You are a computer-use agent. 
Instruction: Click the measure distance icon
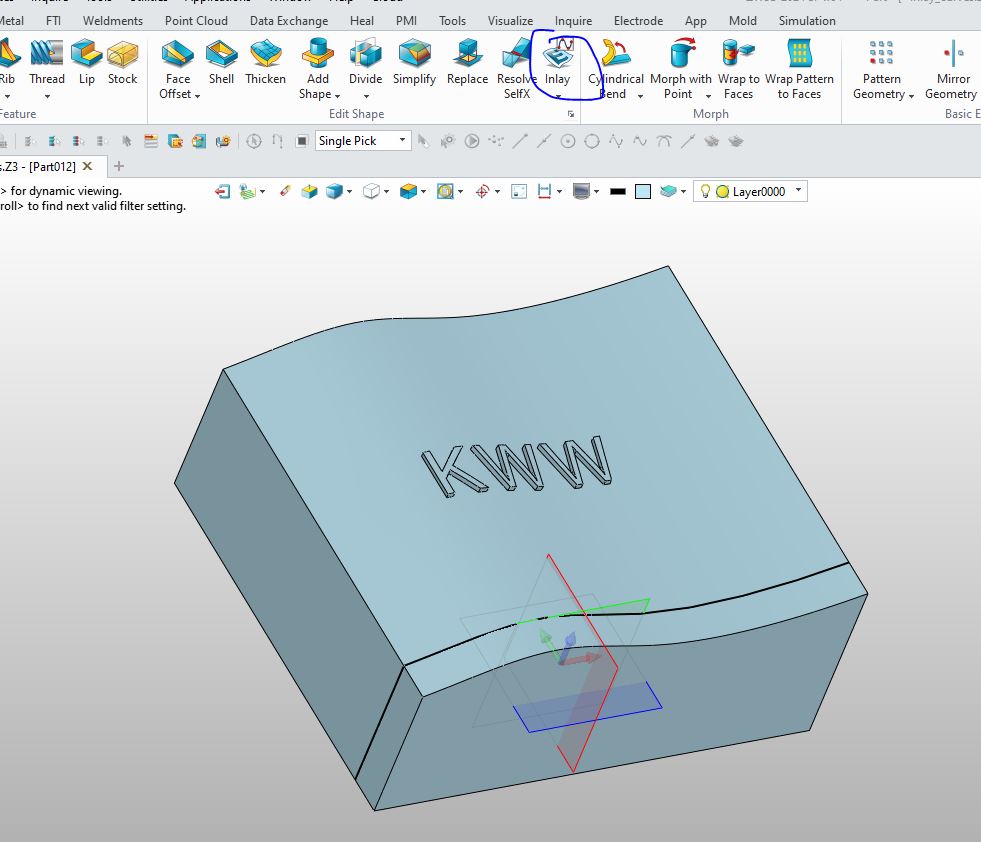point(544,191)
